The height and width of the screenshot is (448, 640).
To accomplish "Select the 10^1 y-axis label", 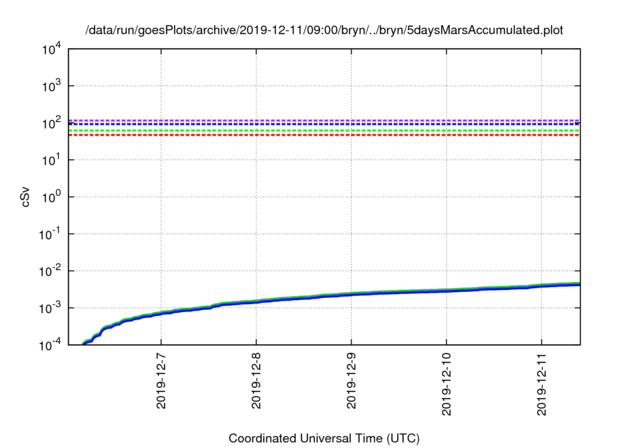I will click(x=51, y=160).
